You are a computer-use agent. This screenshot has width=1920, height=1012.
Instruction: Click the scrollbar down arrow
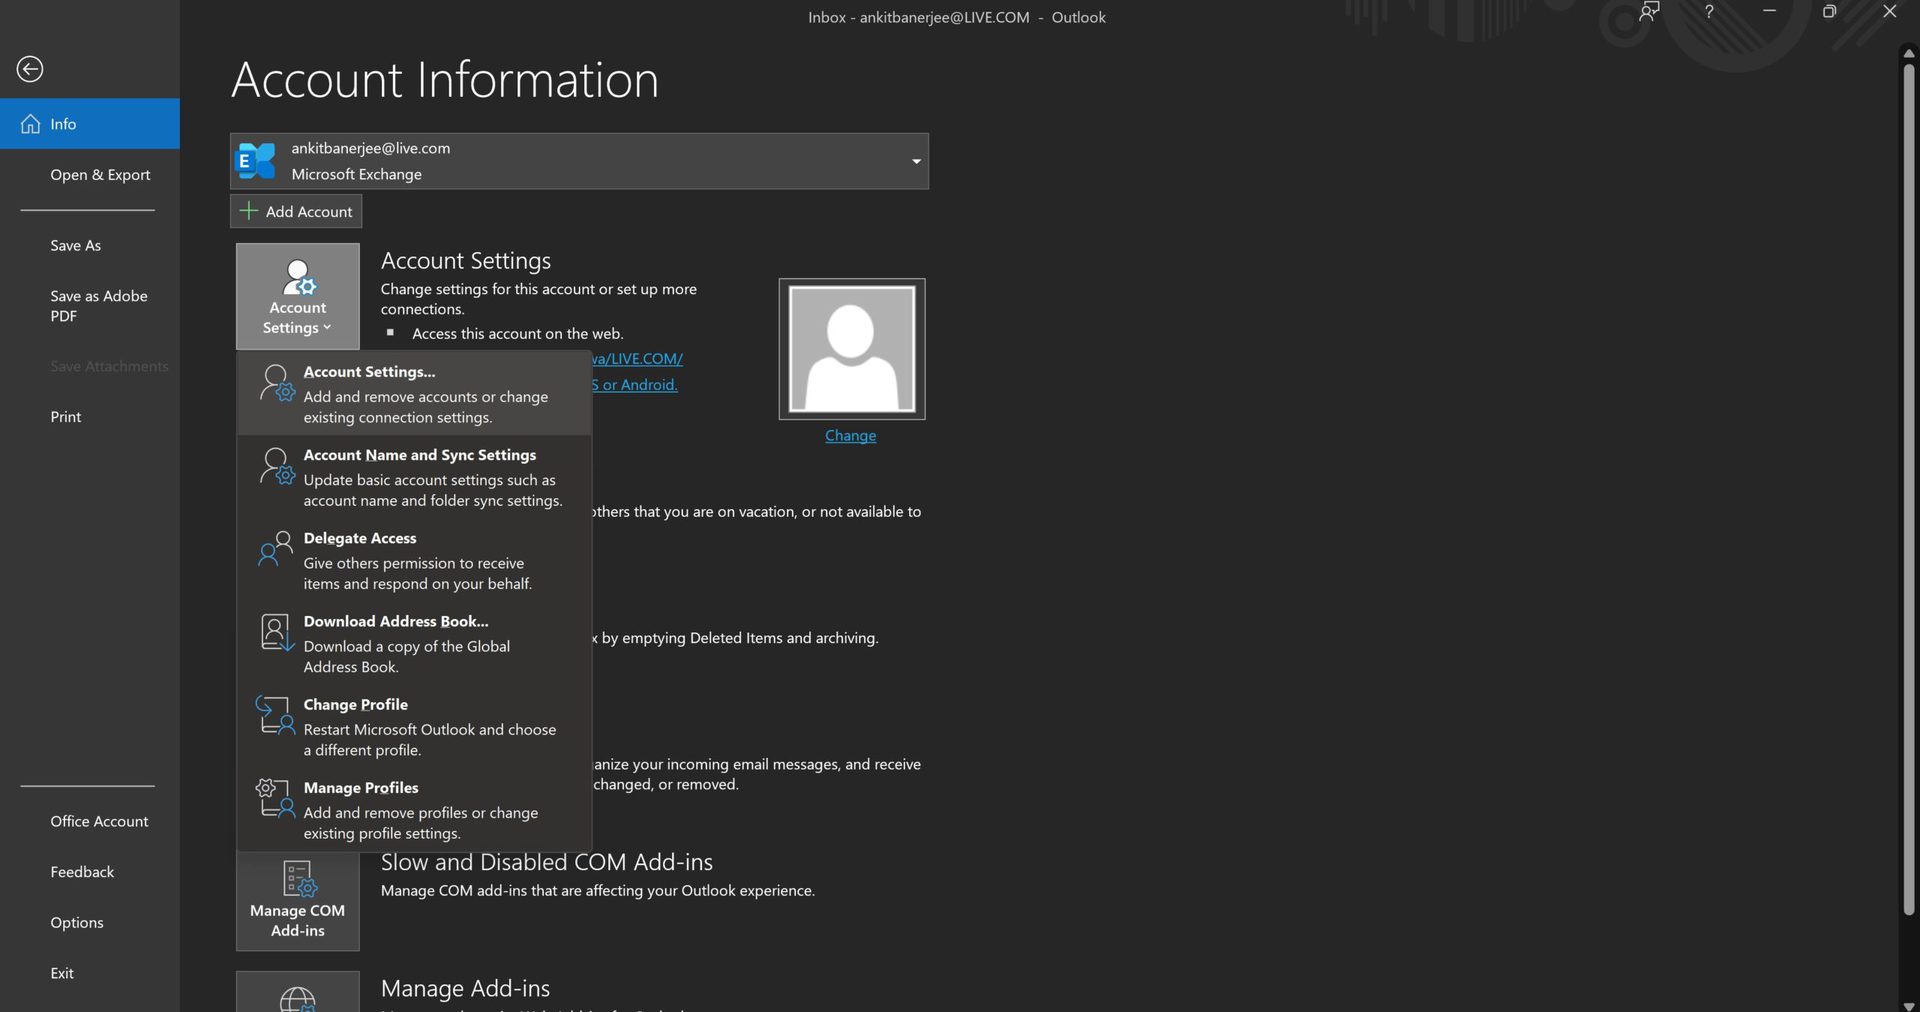1908,1004
